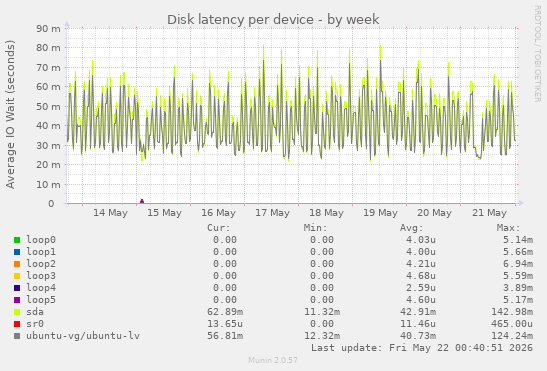Image resolution: width=547 pixels, height=371 pixels.
Task: Click loop2 average value 4.21u
Action: tap(421, 264)
